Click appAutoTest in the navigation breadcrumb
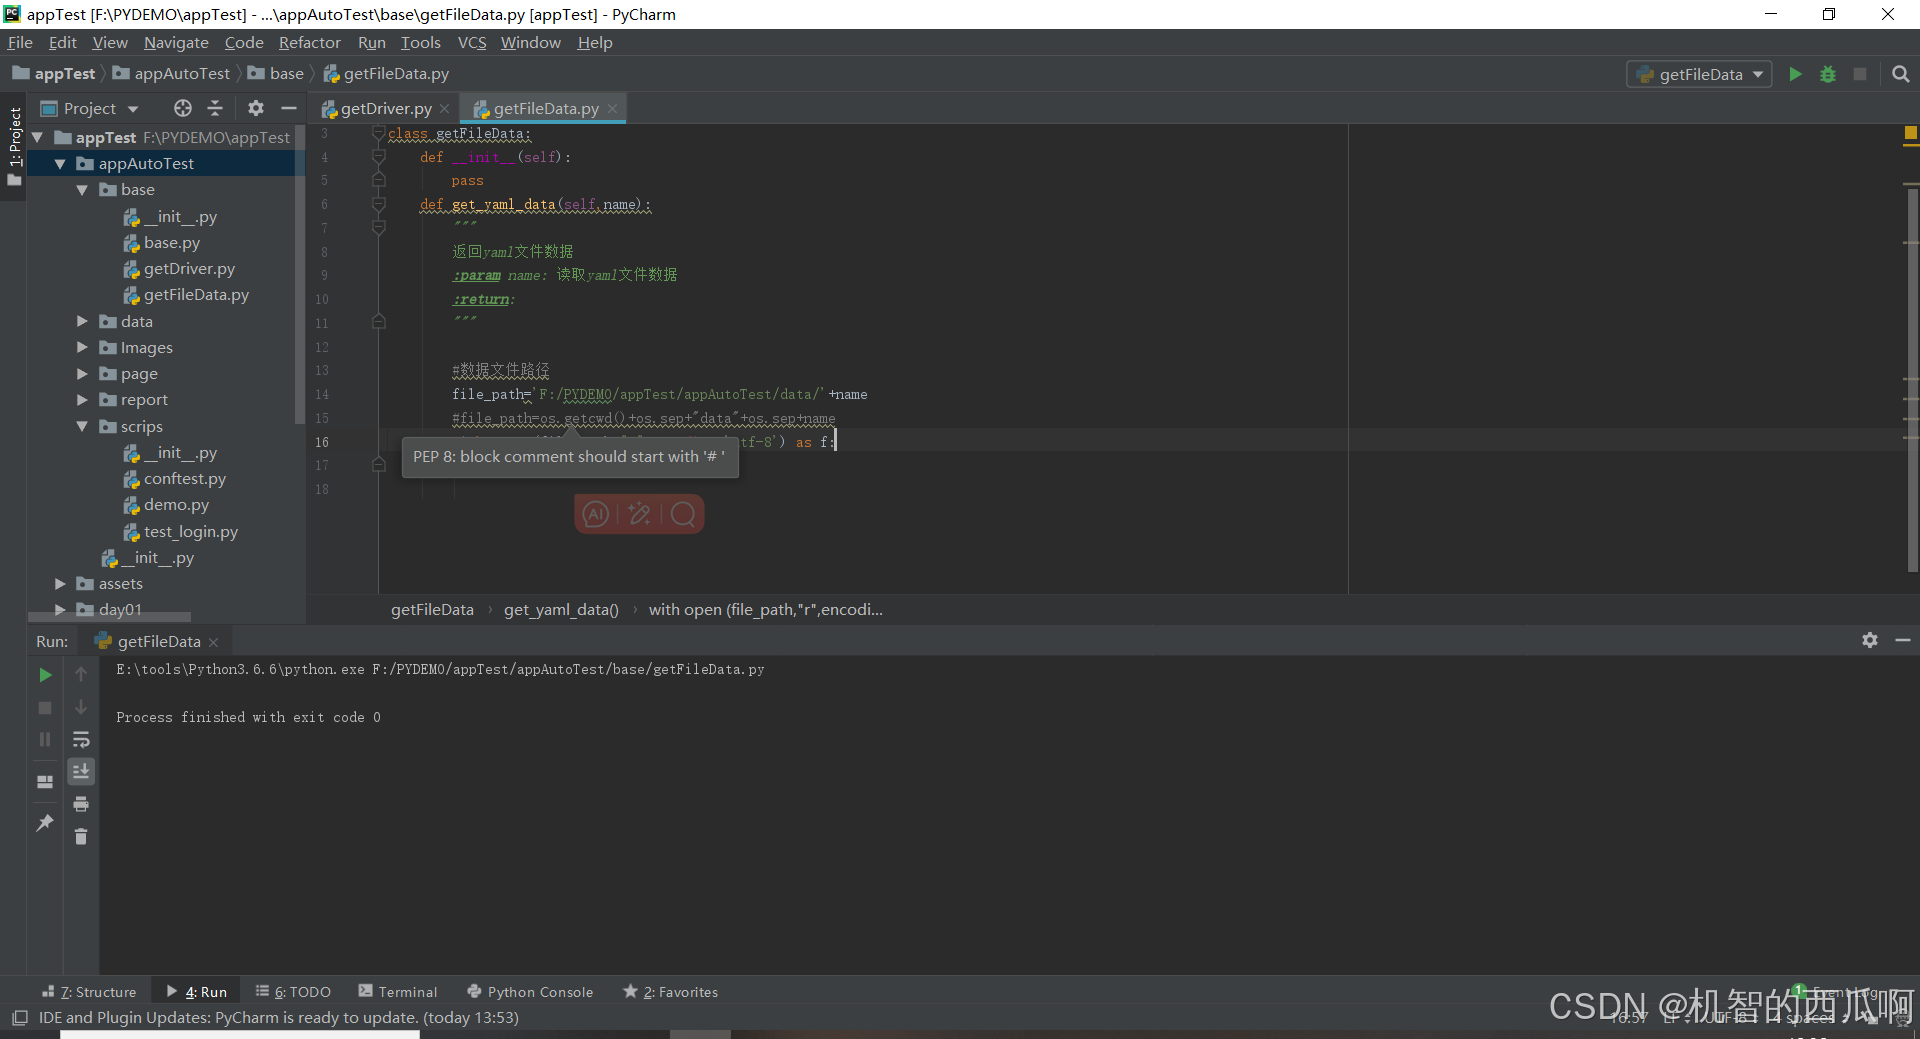This screenshot has width=1920, height=1039. tap(182, 74)
